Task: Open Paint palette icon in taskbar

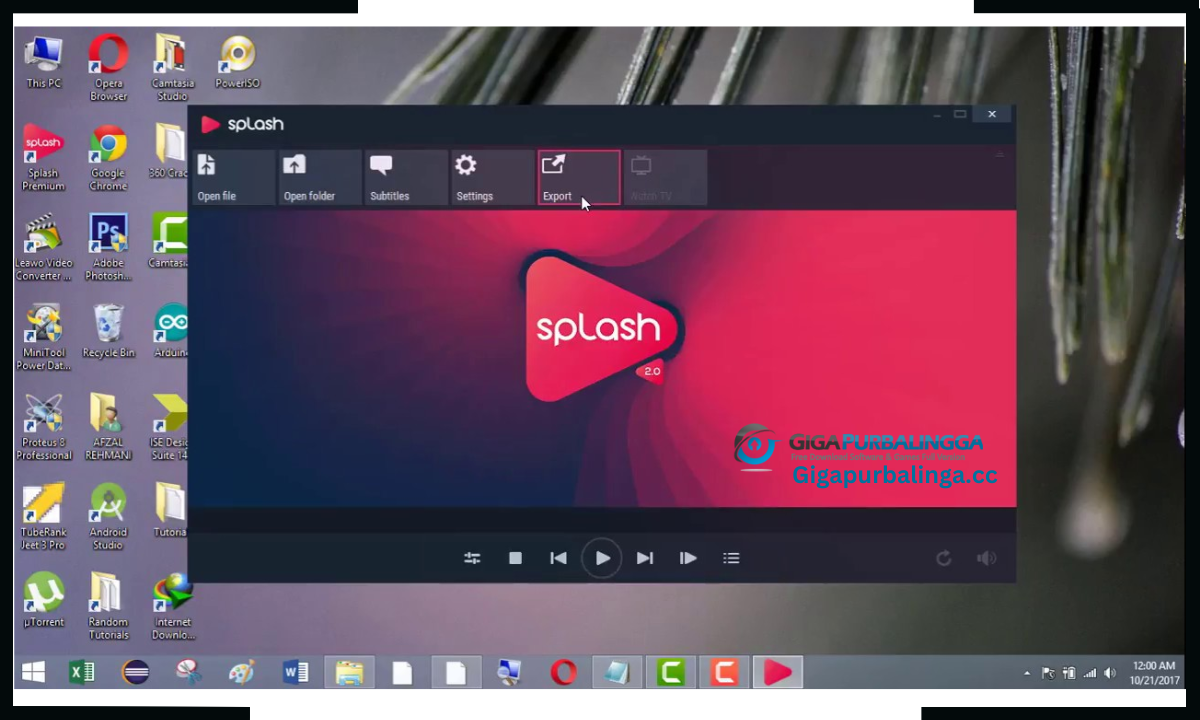Action: [x=241, y=672]
